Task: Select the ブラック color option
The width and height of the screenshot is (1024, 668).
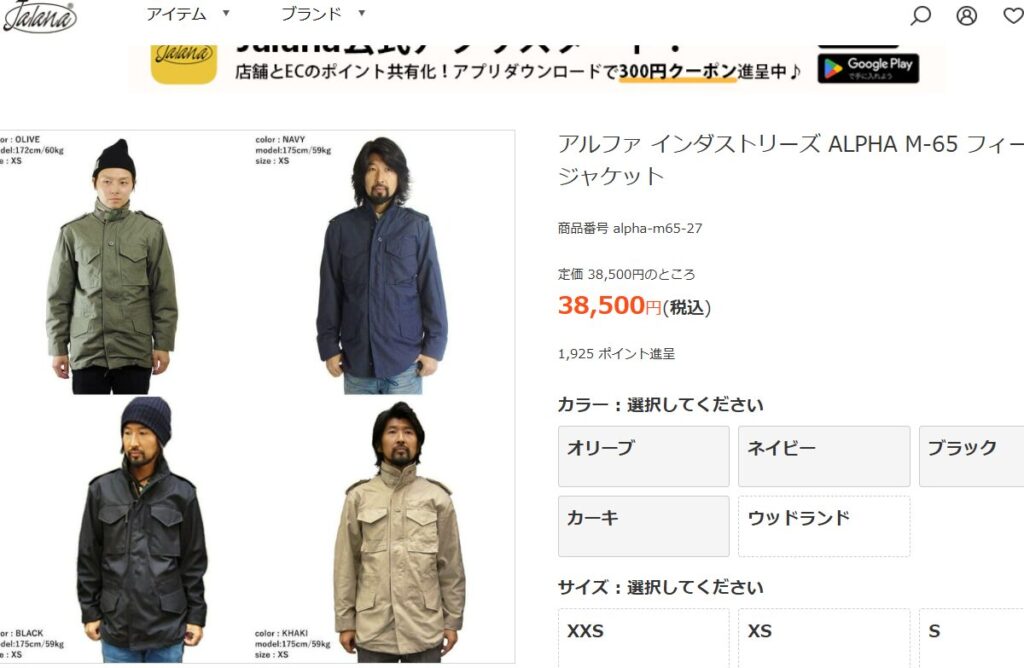Action: [972, 456]
